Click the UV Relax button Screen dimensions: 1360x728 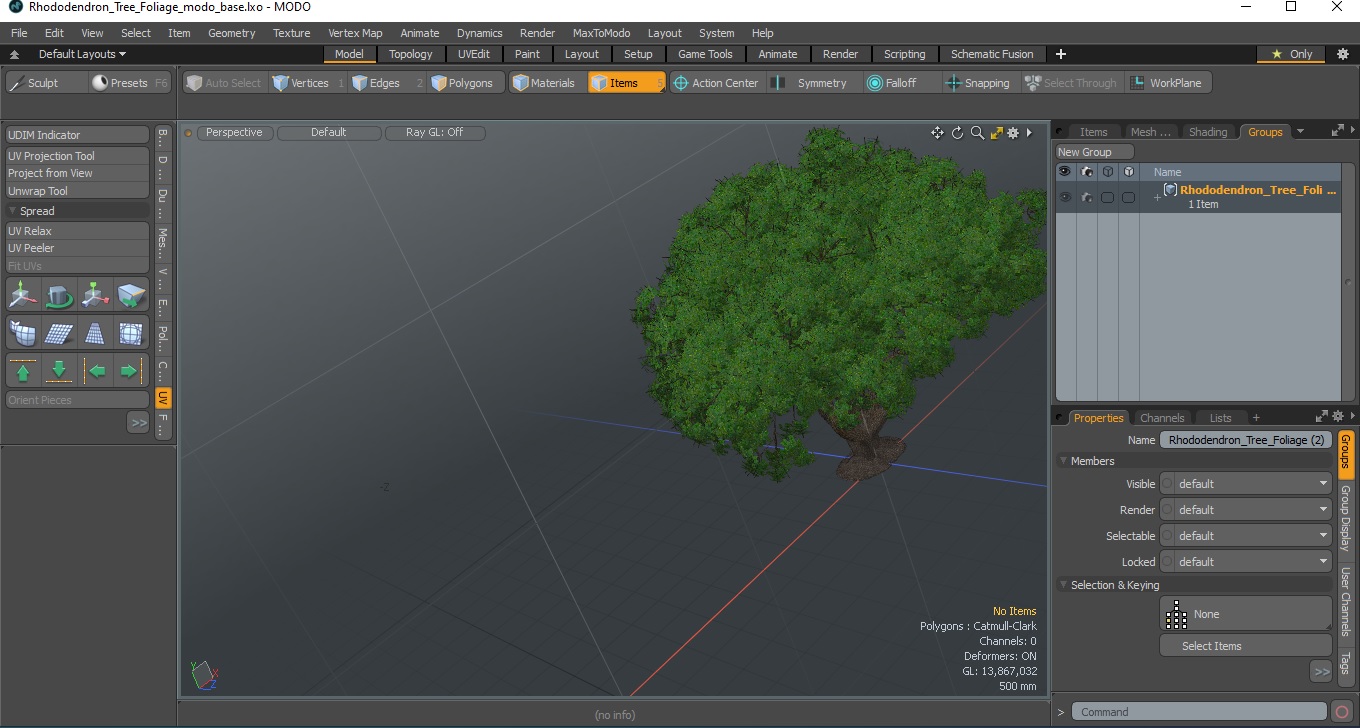[78, 231]
